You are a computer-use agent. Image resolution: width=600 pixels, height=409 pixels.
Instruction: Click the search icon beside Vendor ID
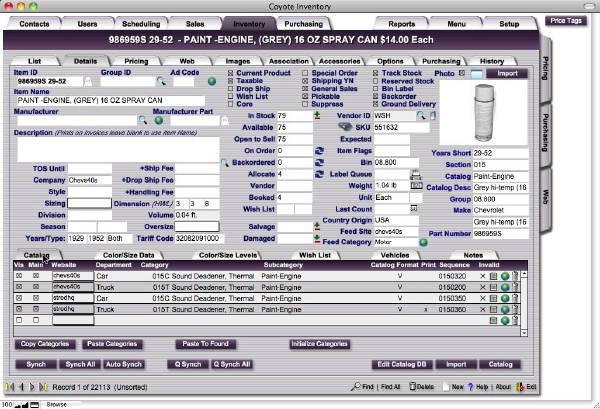click(422, 117)
